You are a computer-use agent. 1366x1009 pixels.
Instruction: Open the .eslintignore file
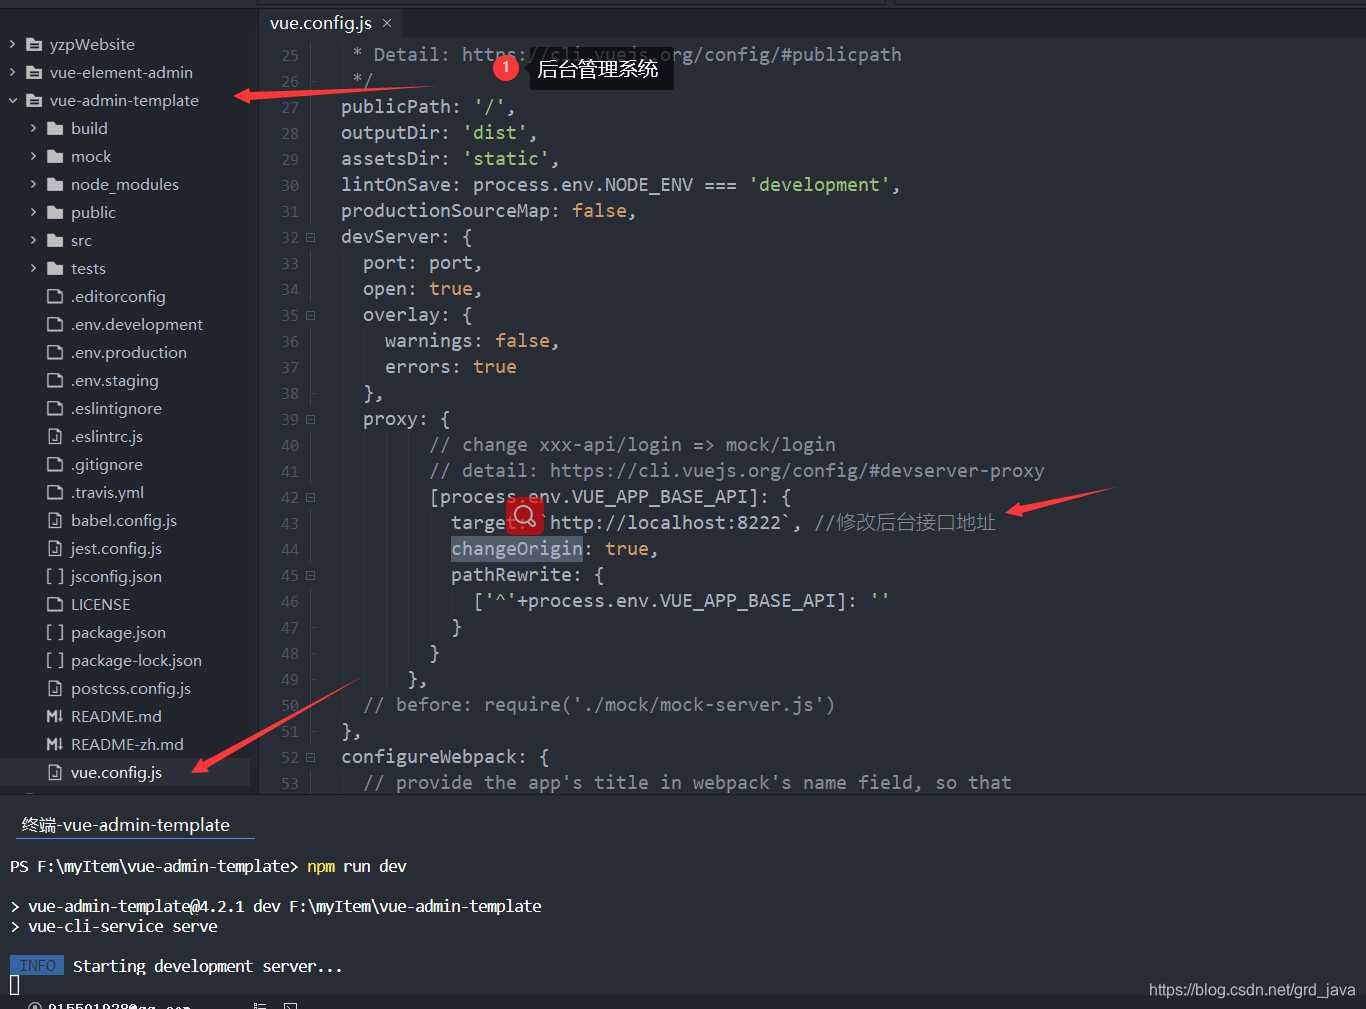point(116,409)
